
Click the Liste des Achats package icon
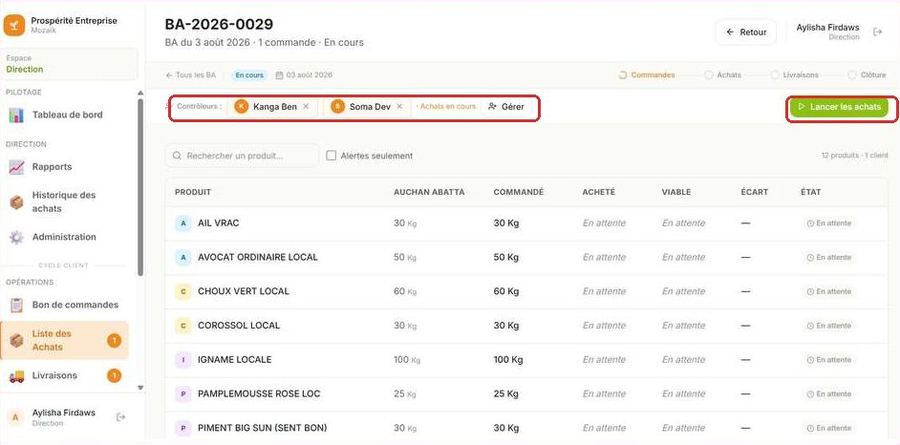coord(17,341)
